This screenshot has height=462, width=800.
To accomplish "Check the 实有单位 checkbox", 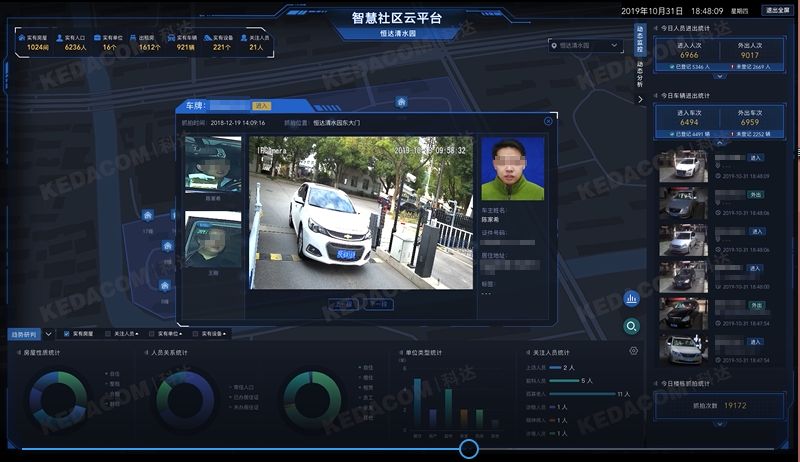I will point(152,334).
